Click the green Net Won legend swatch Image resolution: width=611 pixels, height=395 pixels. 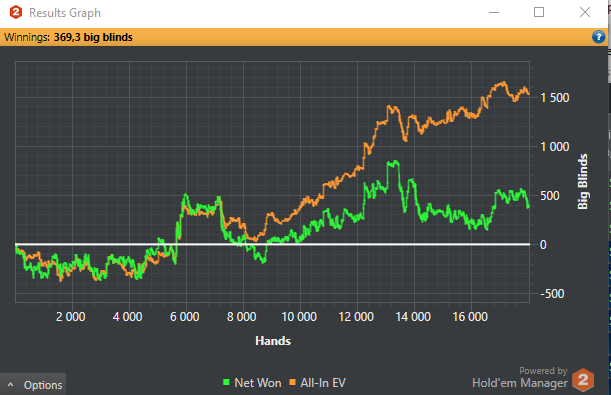click(226, 382)
